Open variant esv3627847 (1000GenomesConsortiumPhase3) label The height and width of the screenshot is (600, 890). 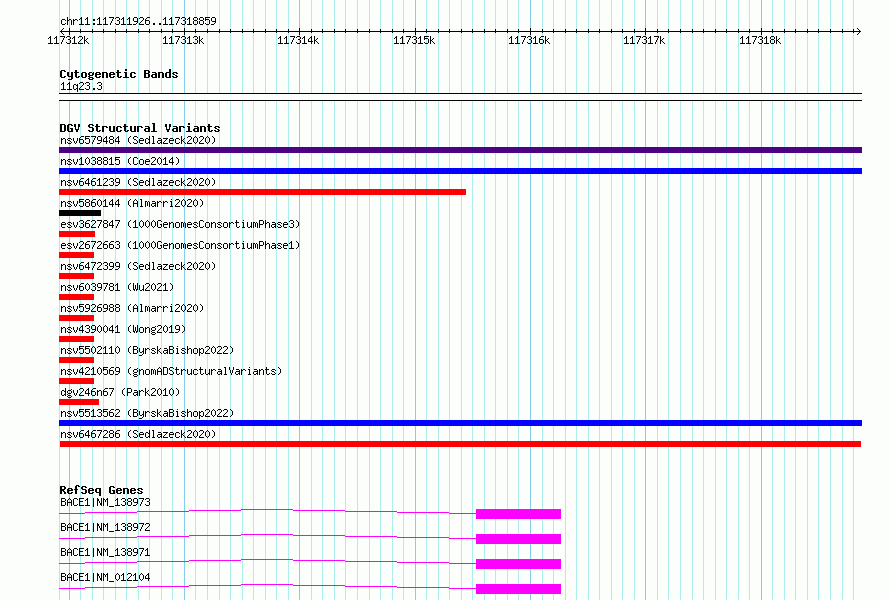click(x=180, y=224)
